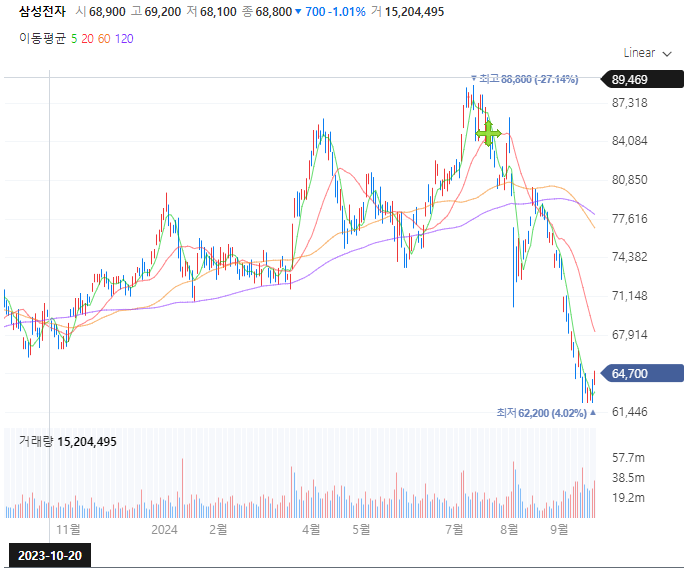
Task: Click the current price tag 64,700
Action: point(641,373)
